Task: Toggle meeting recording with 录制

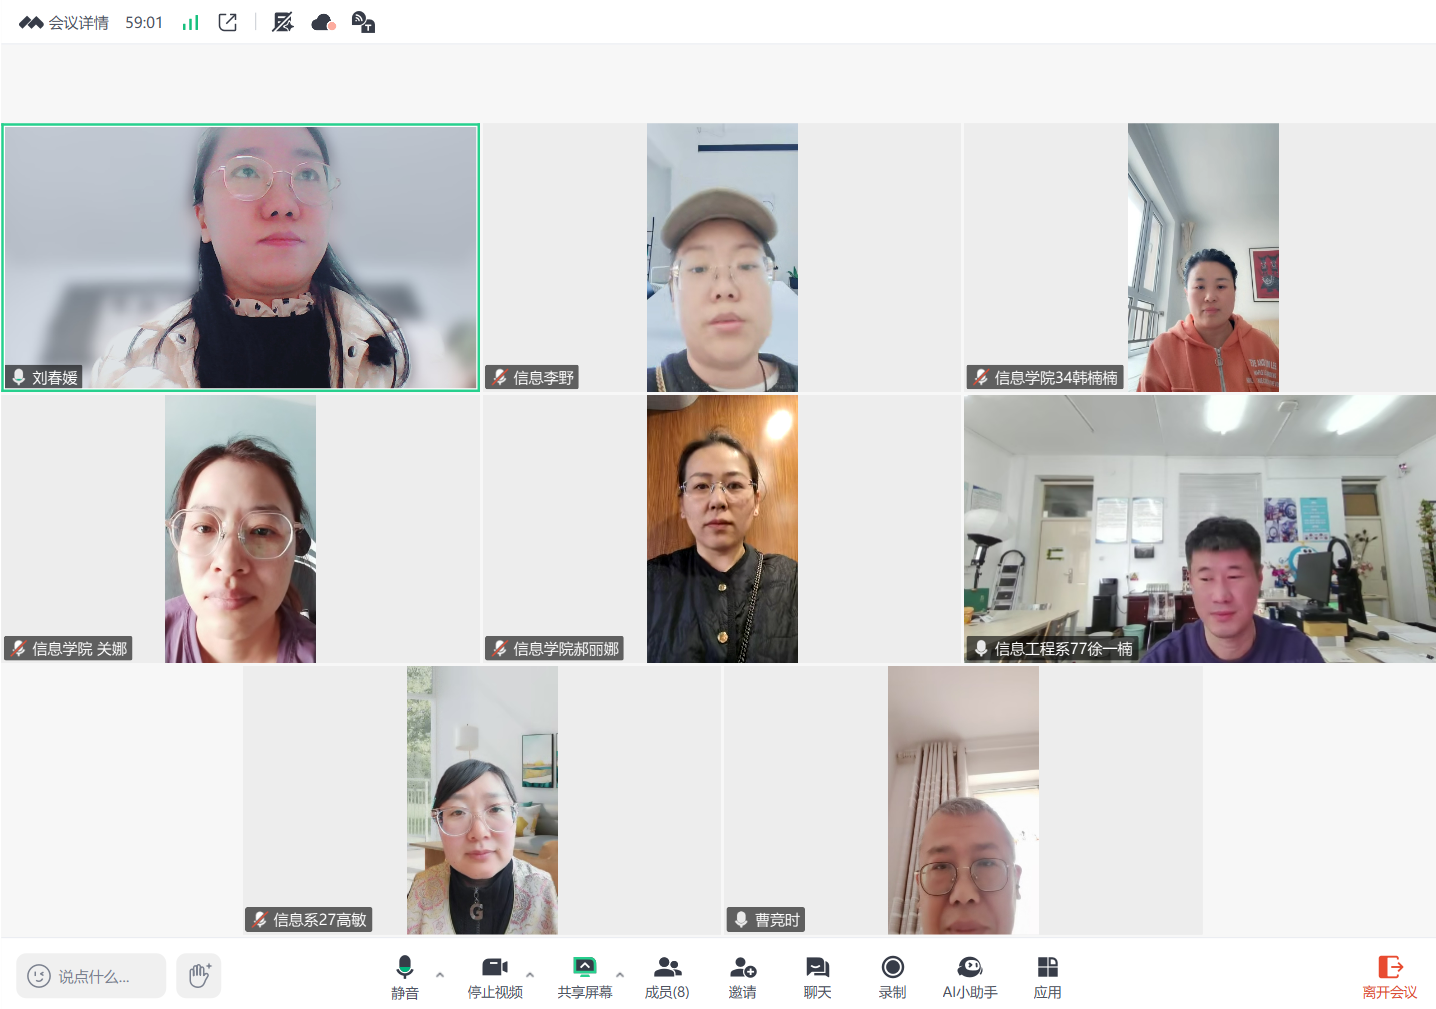Action: [892, 976]
